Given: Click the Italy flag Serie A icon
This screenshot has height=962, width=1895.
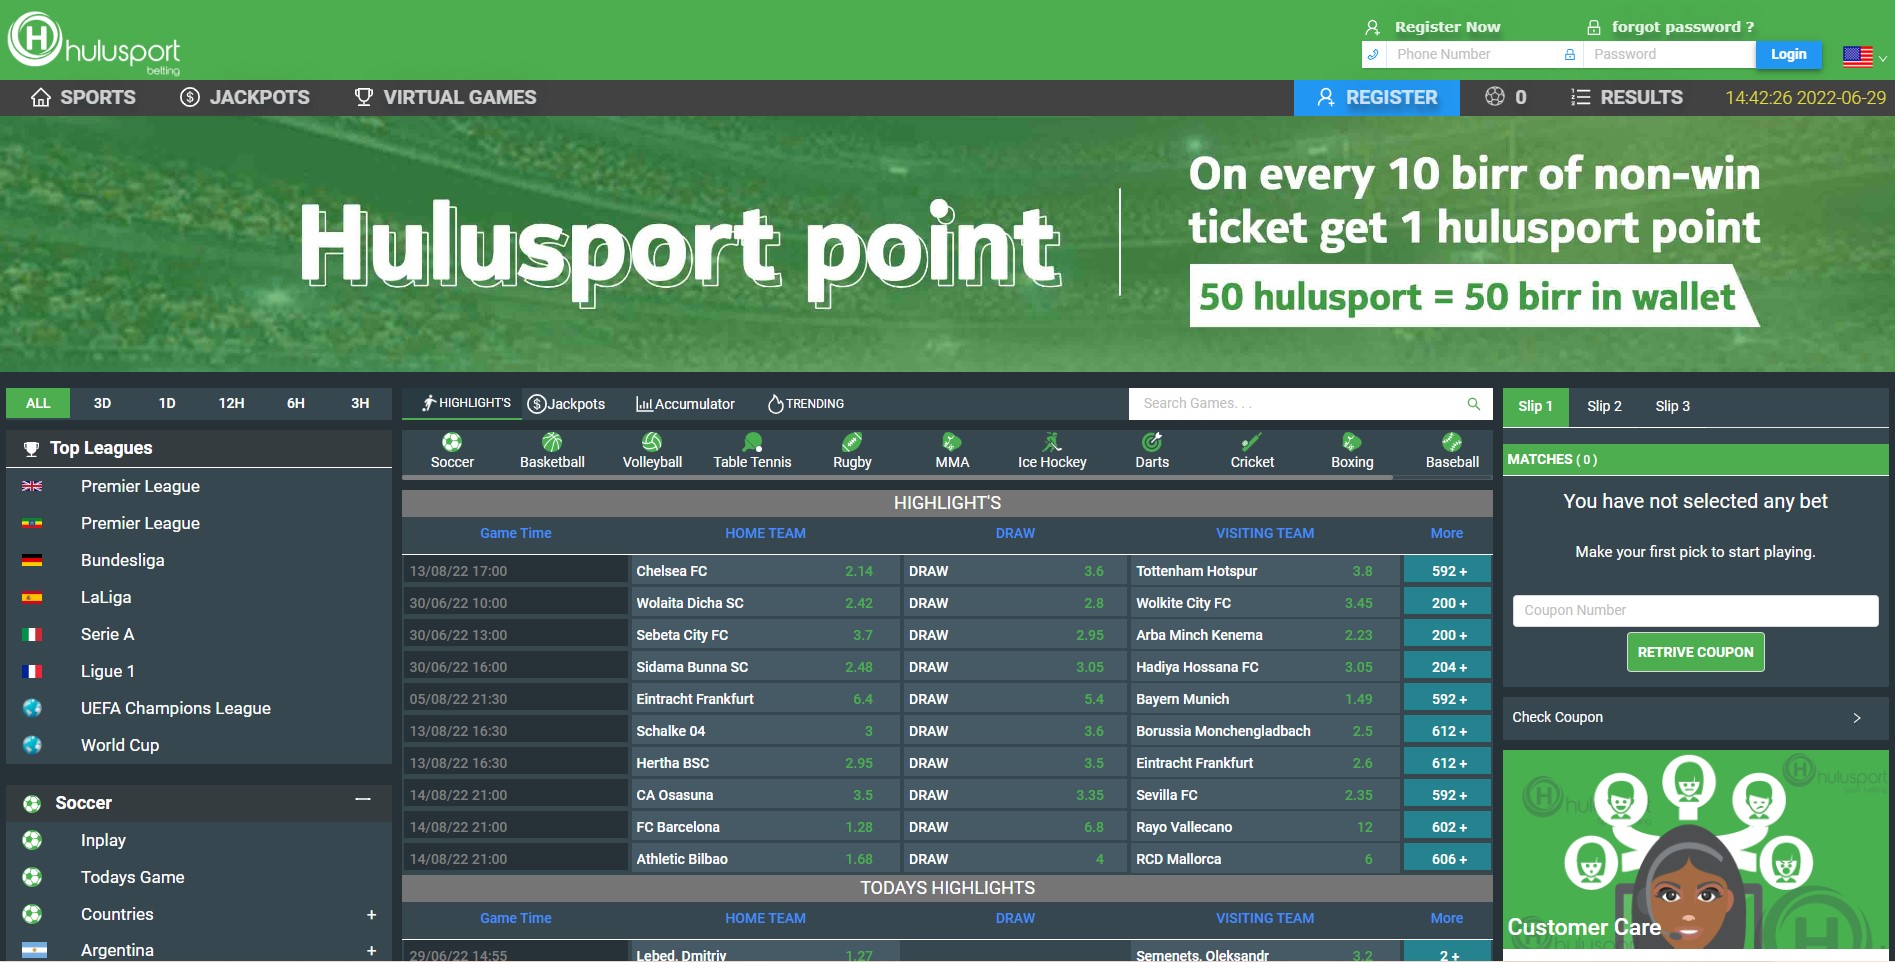Looking at the screenshot, I should (x=32, y=634).
